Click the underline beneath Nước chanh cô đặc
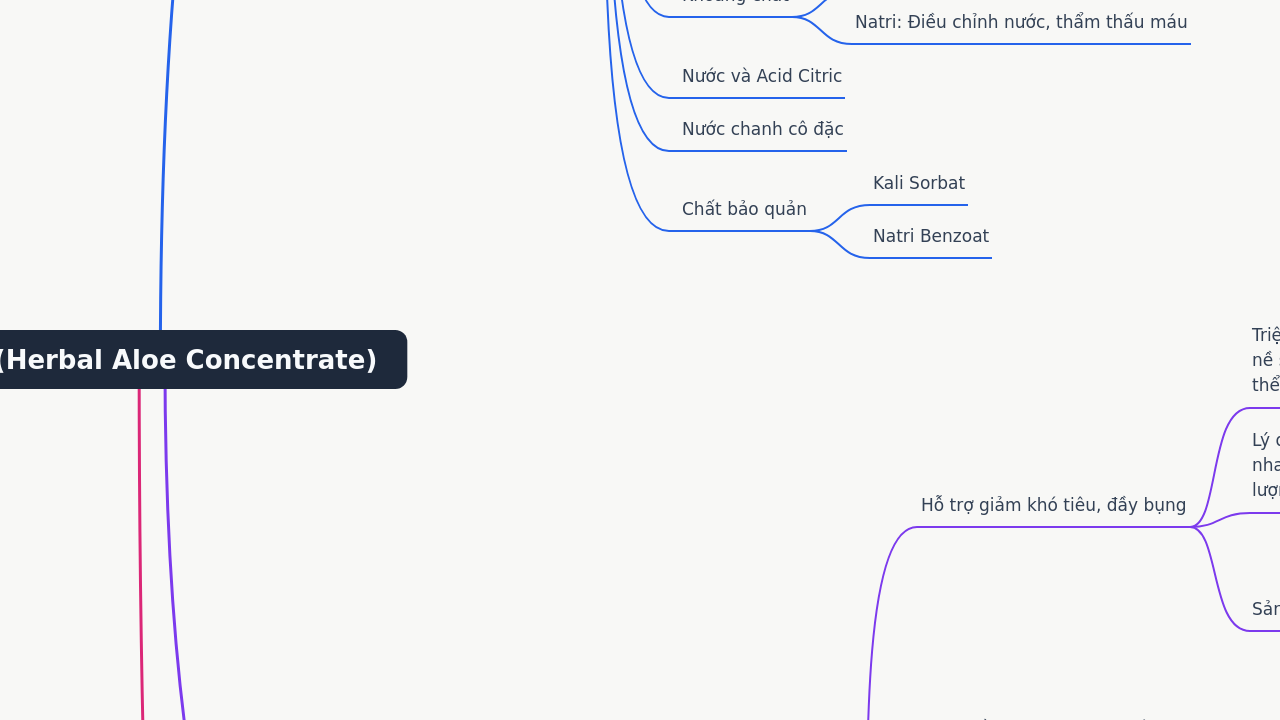The image size is (1280, 720). click(x=757, y=151)
